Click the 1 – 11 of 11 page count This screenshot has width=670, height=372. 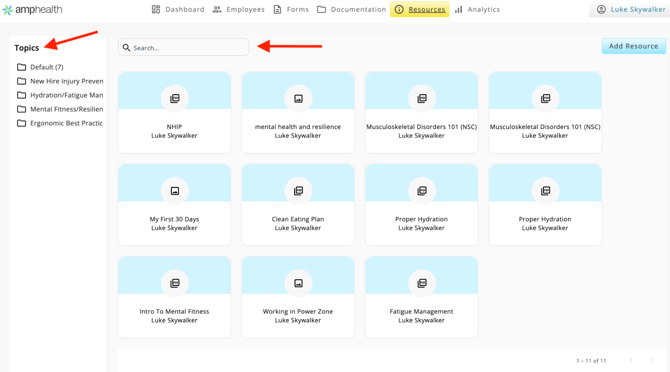coord(591,361)
